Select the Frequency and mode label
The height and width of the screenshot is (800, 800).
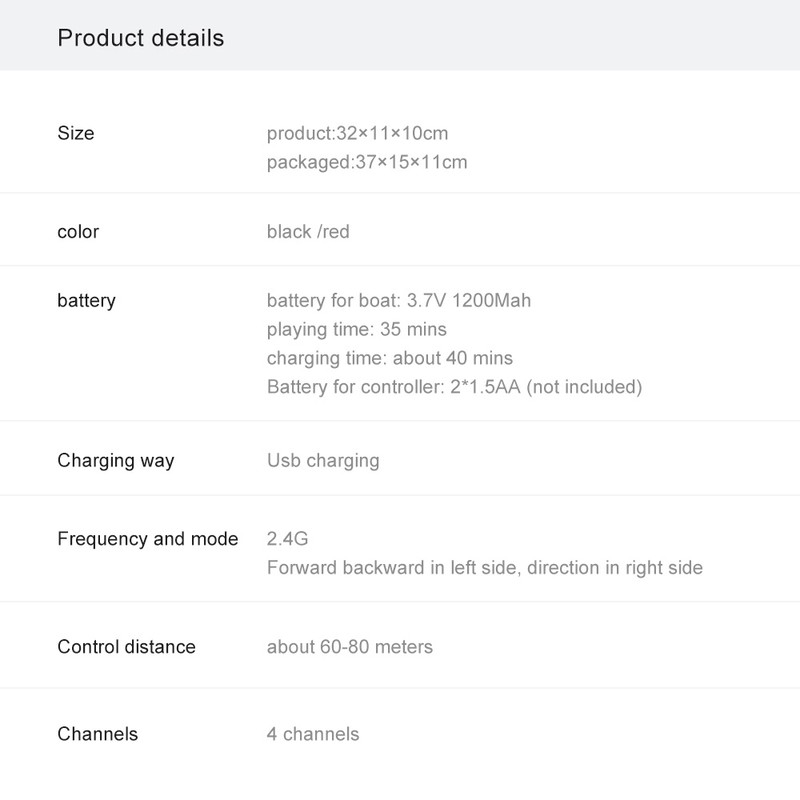[148, 539]
